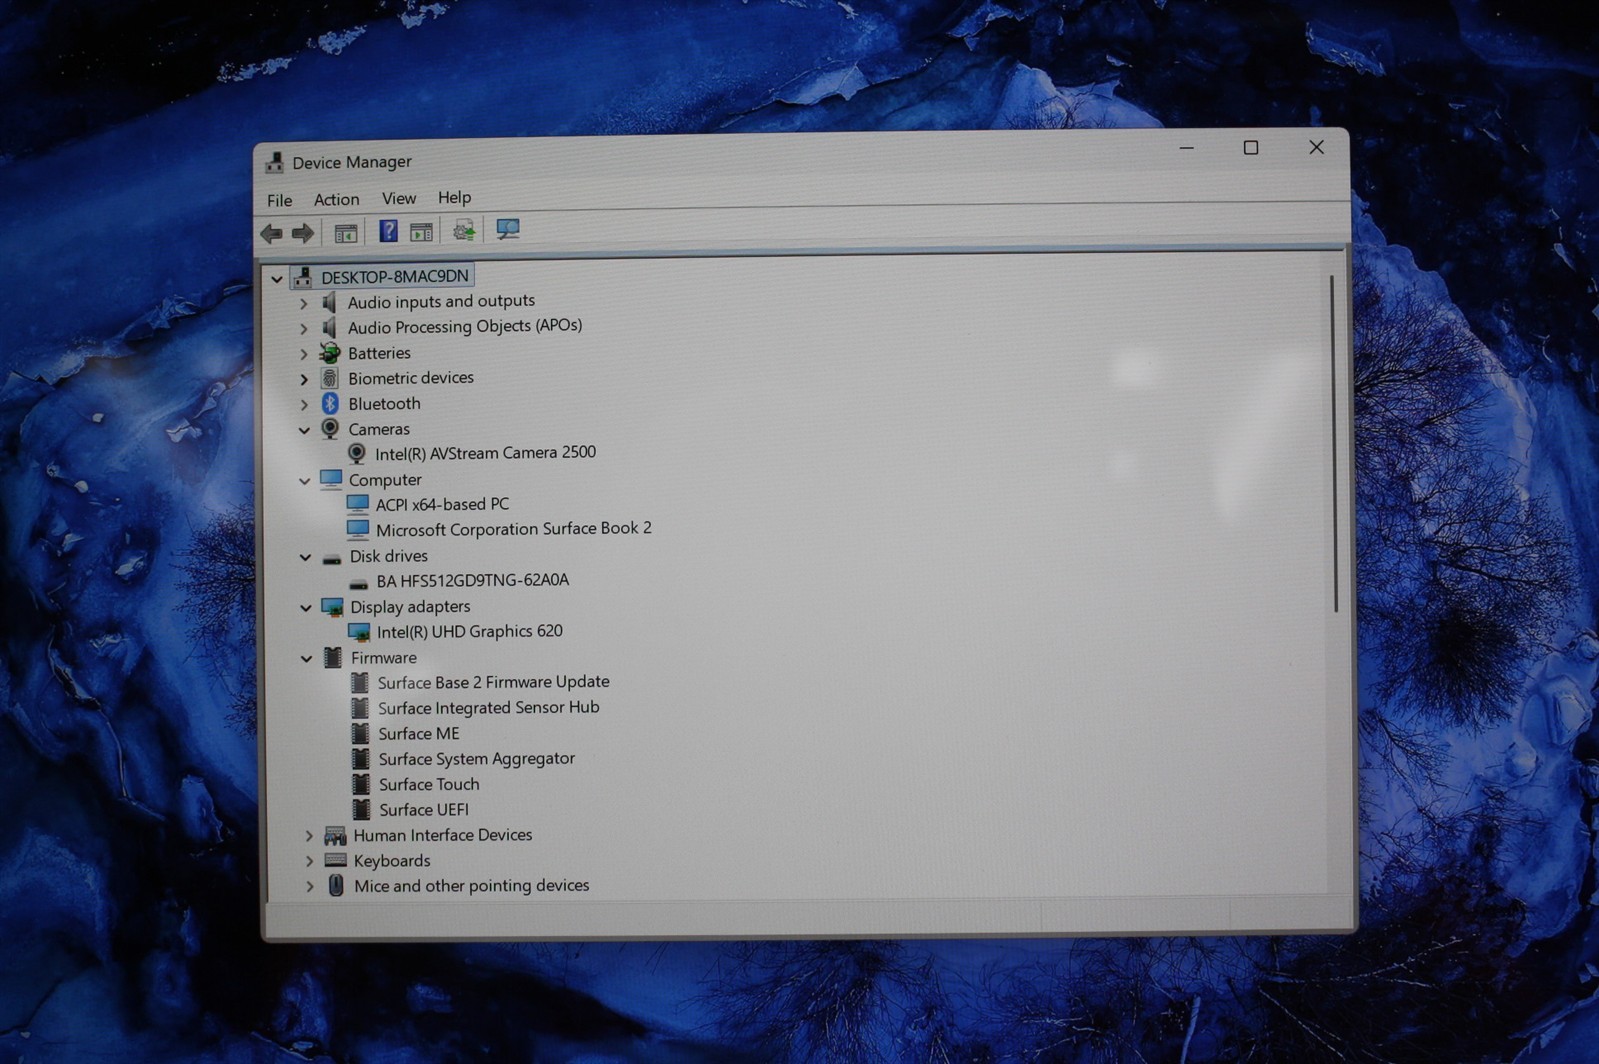
Task: Expand Audio Processing Objects (APOs)
Action: click(x=304, y=329)
